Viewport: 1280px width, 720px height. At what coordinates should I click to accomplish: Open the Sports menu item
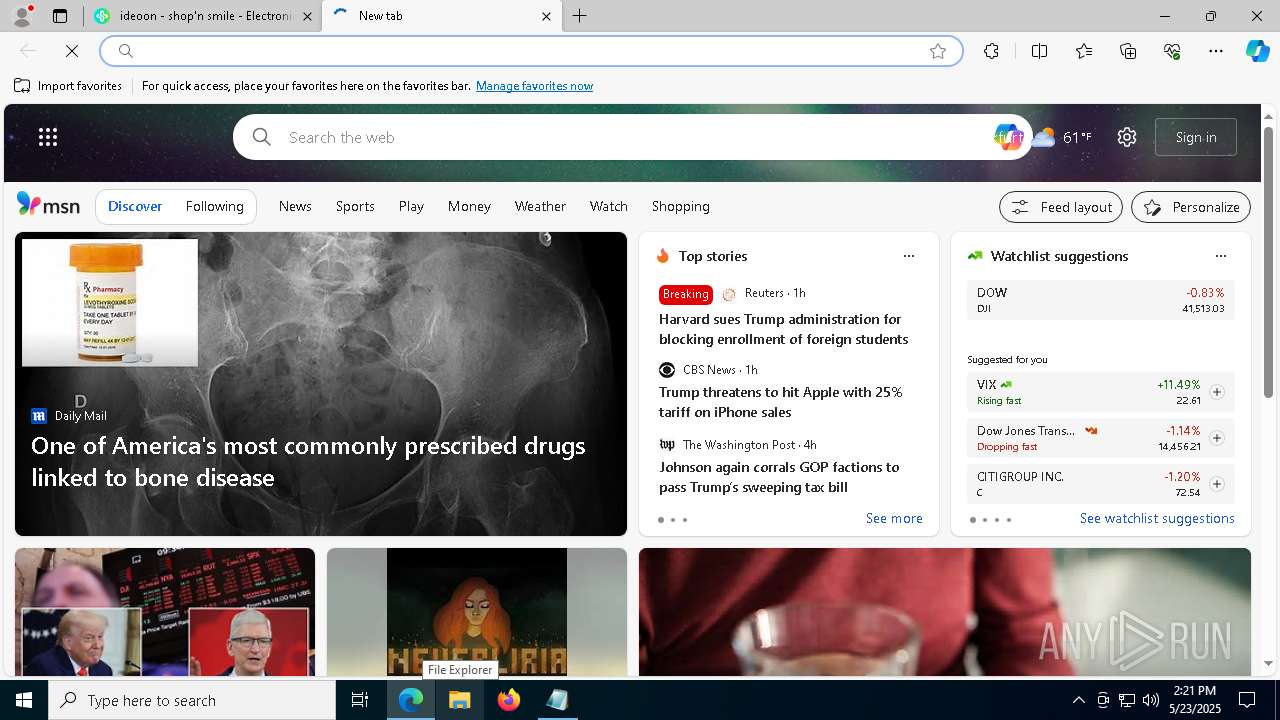click(x=355, y=206)
